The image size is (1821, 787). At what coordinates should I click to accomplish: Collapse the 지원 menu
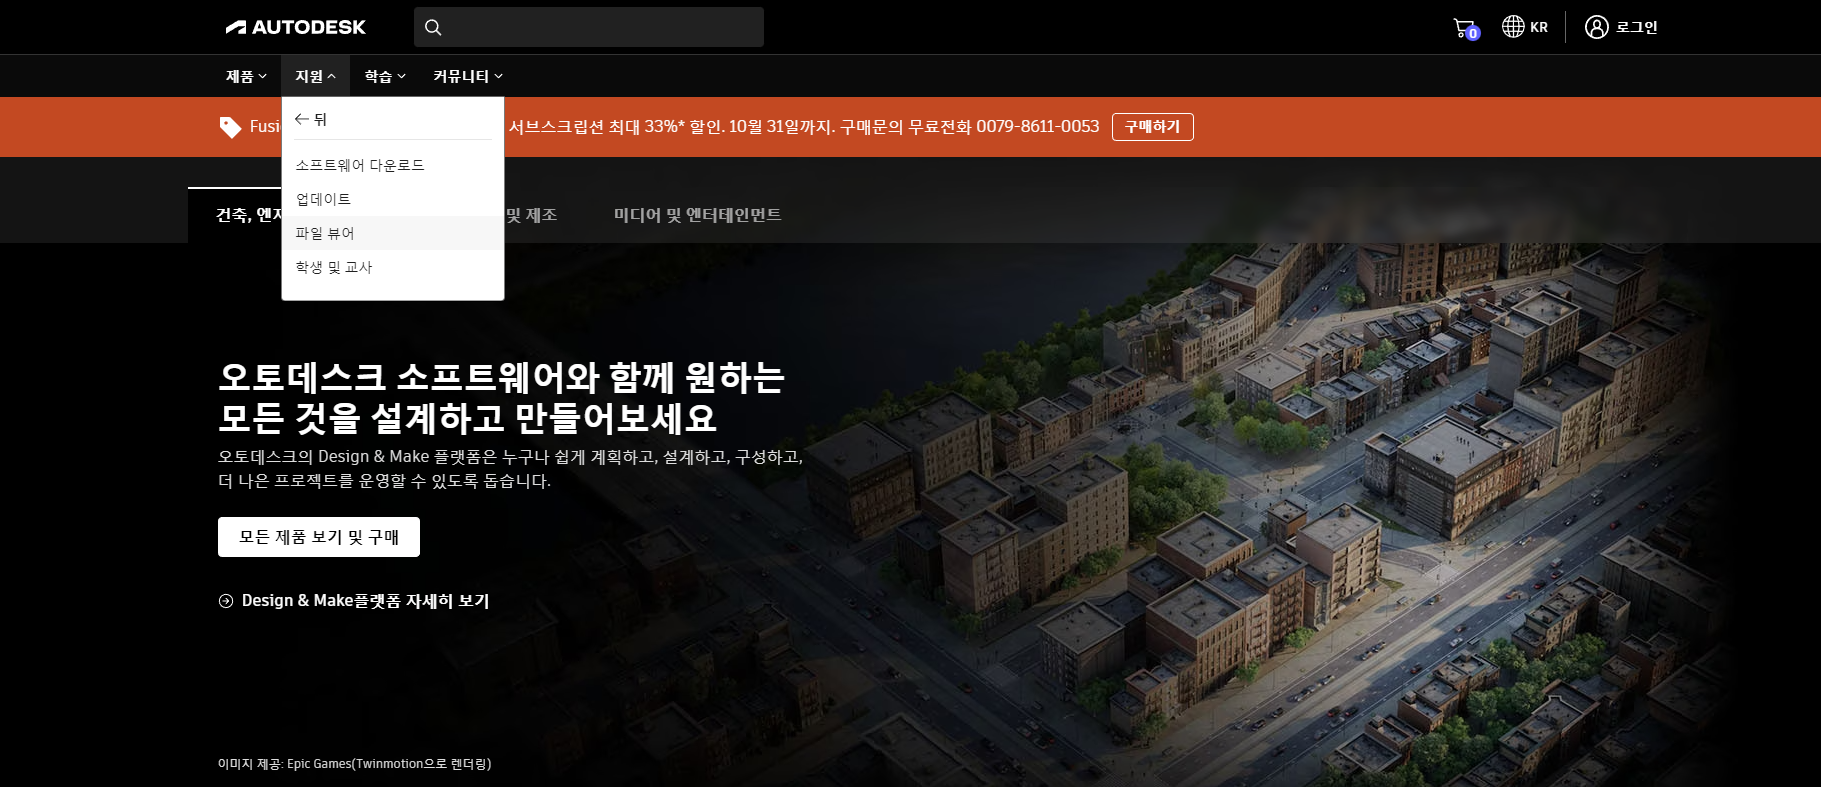(x=315, y=76)
